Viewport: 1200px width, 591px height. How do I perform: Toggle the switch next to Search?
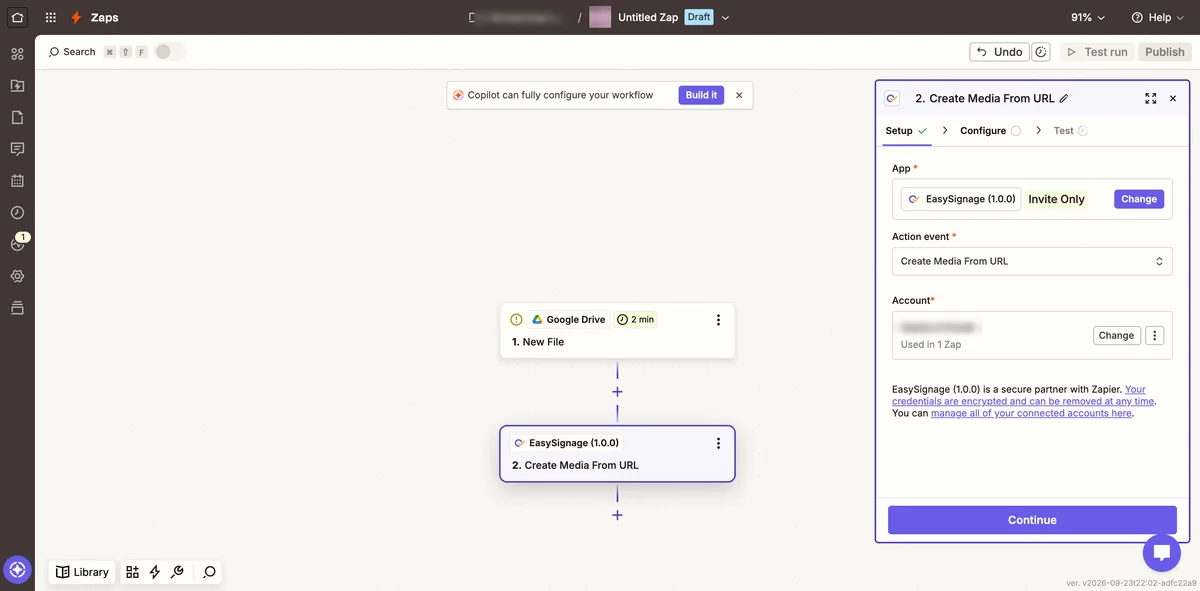click(x=170, y=52)
